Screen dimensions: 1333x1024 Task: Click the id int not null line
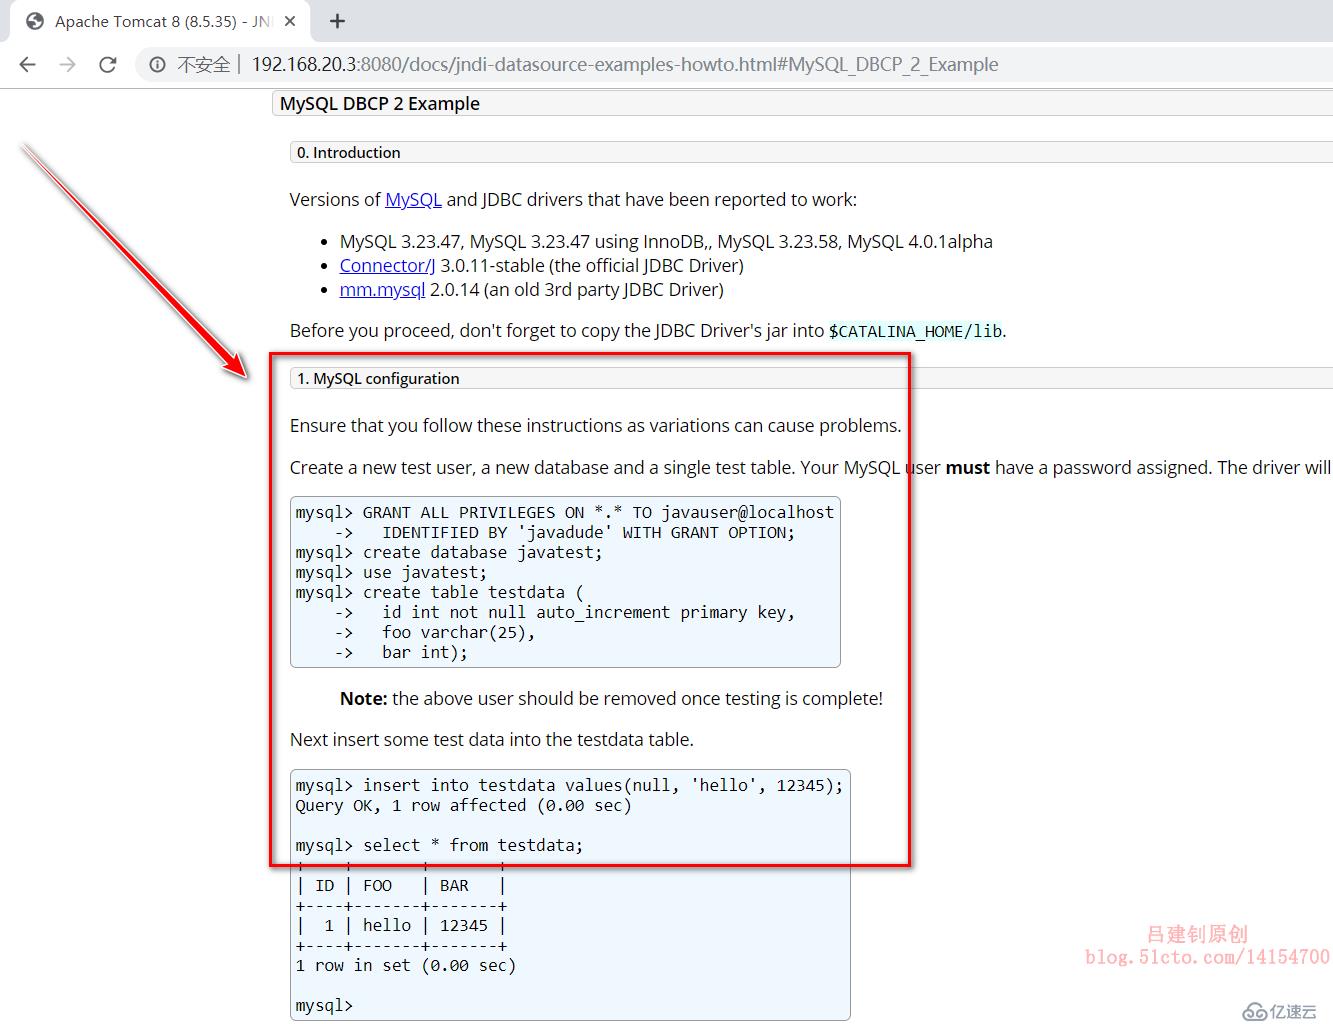pyautogui.click(x=565, y=612)
